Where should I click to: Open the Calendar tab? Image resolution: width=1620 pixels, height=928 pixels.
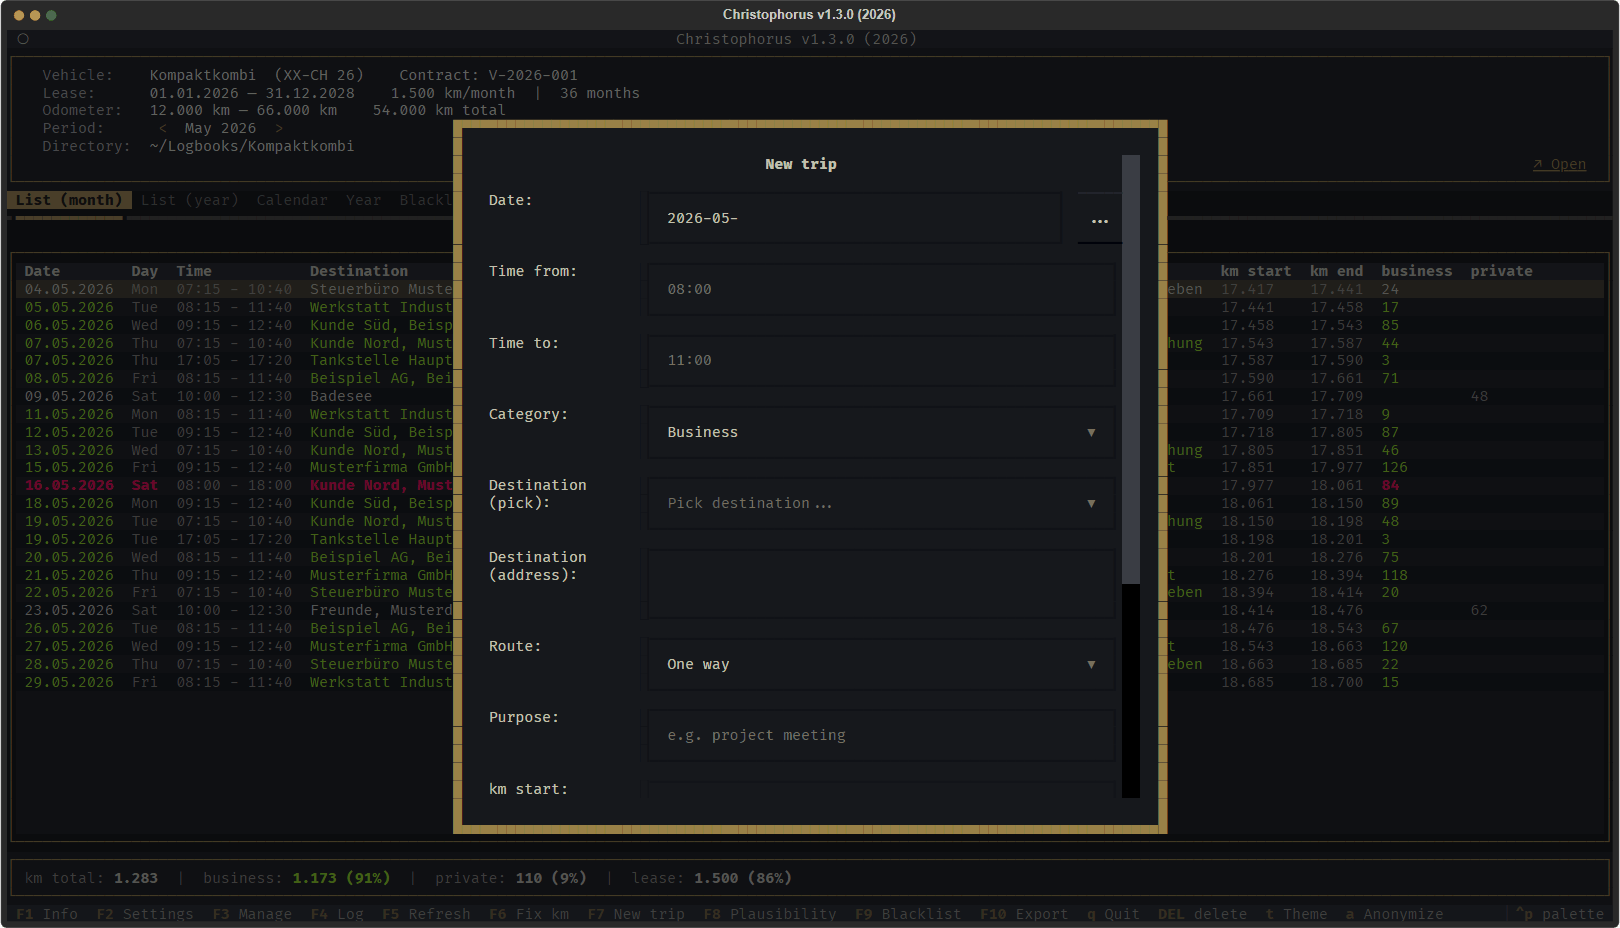tap(292, 200)
